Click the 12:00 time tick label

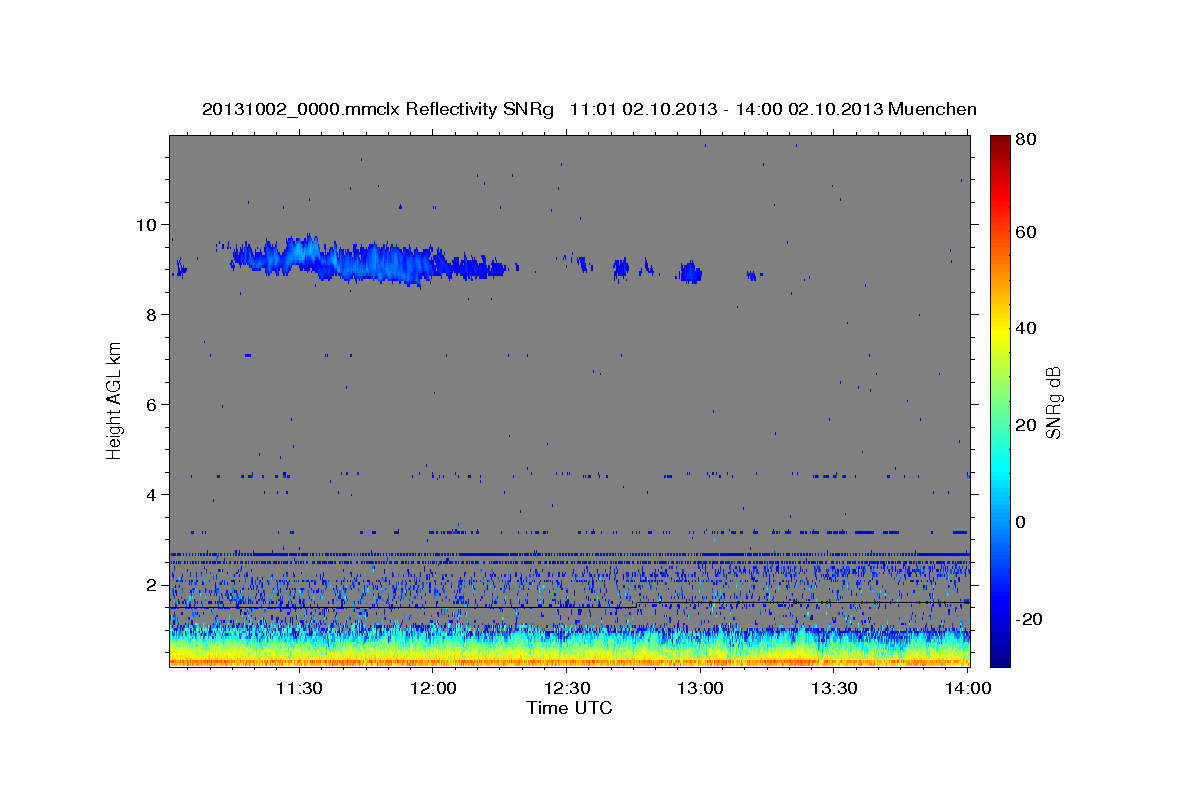coord(433,688)
